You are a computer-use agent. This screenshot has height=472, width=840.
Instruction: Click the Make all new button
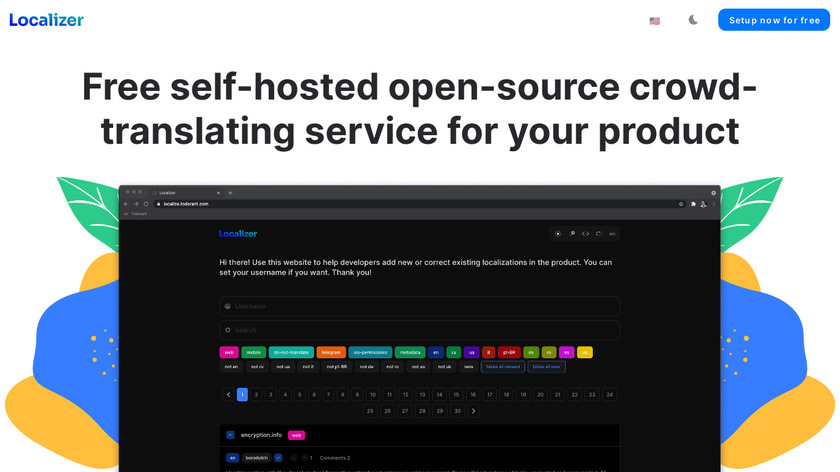pos(546,367)
